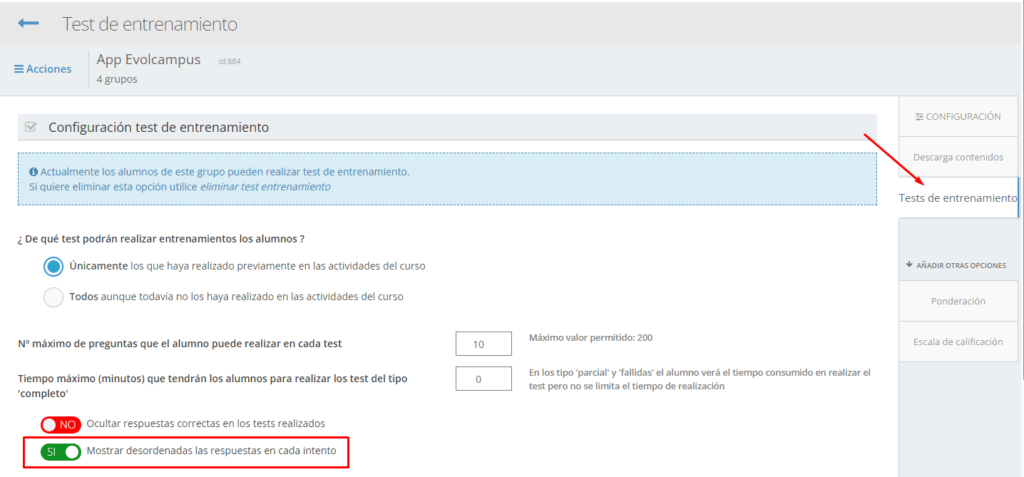Select the Todos radio option
Screen dimensions: 1024x477
tap(54, 297)
